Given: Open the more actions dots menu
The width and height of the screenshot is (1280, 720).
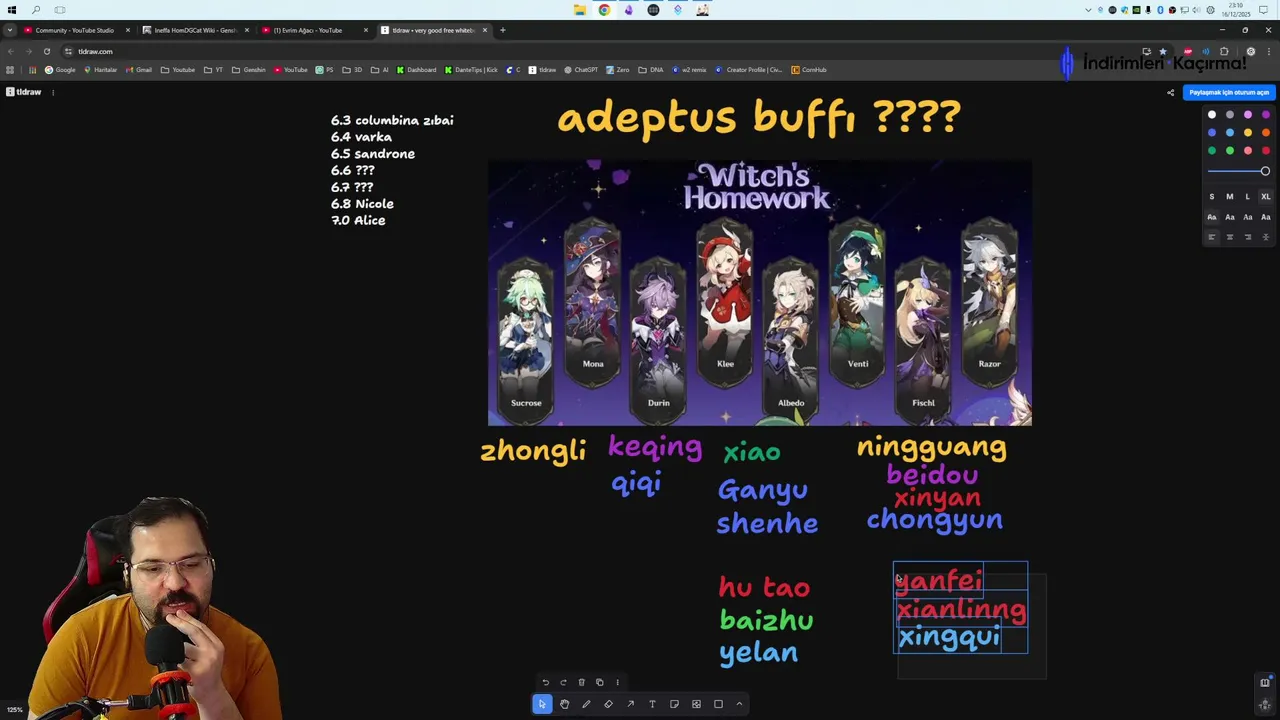Looking at the screenshot, I should click(x=617, y=682).
